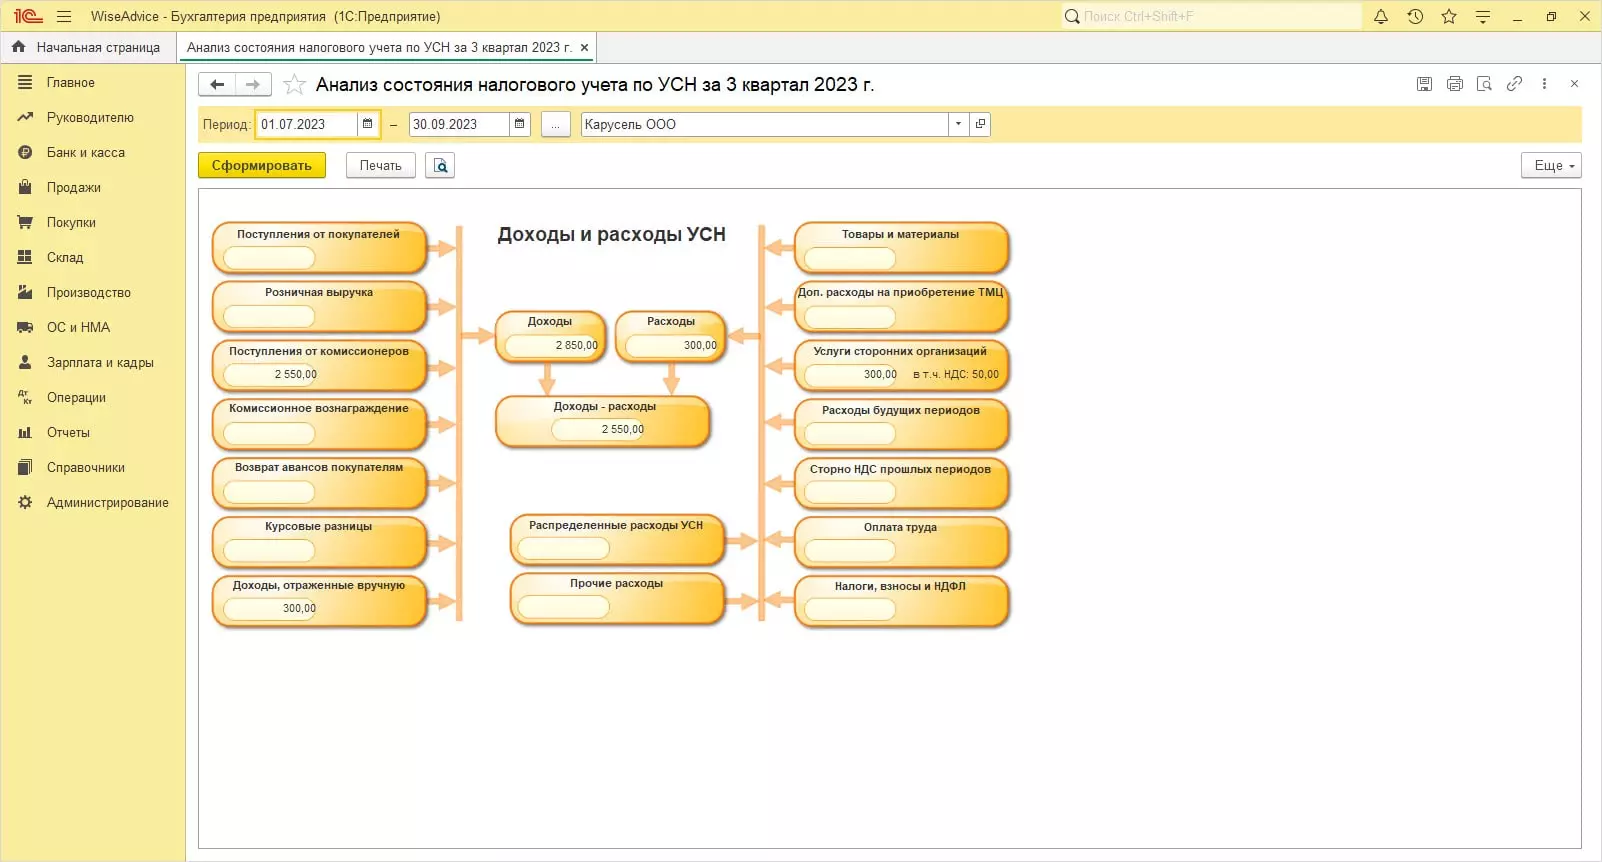Open start date calendar picker
Screen dimensions: 1602x862
coord(368,124)
